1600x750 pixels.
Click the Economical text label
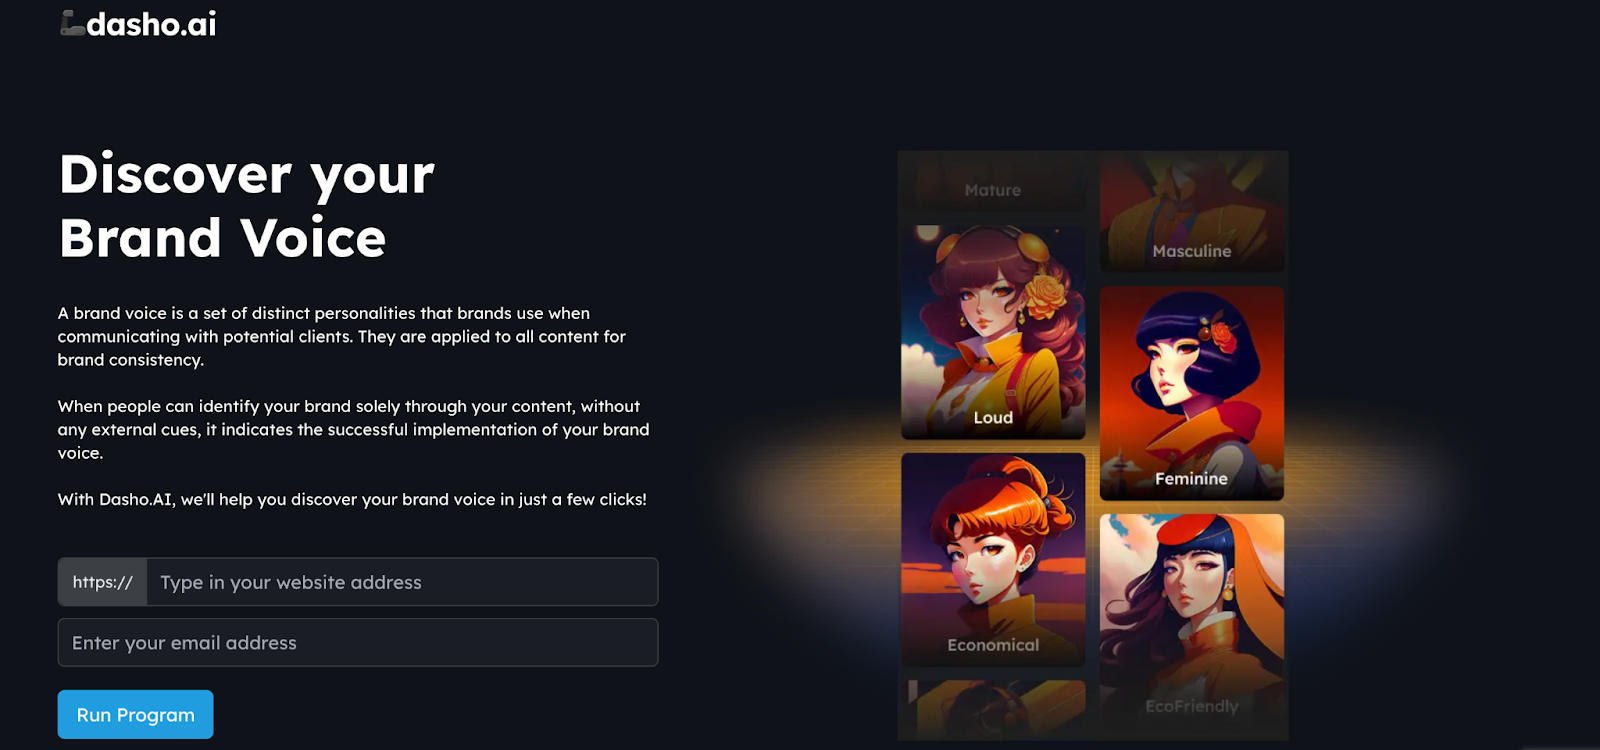(x=993, y=645)
